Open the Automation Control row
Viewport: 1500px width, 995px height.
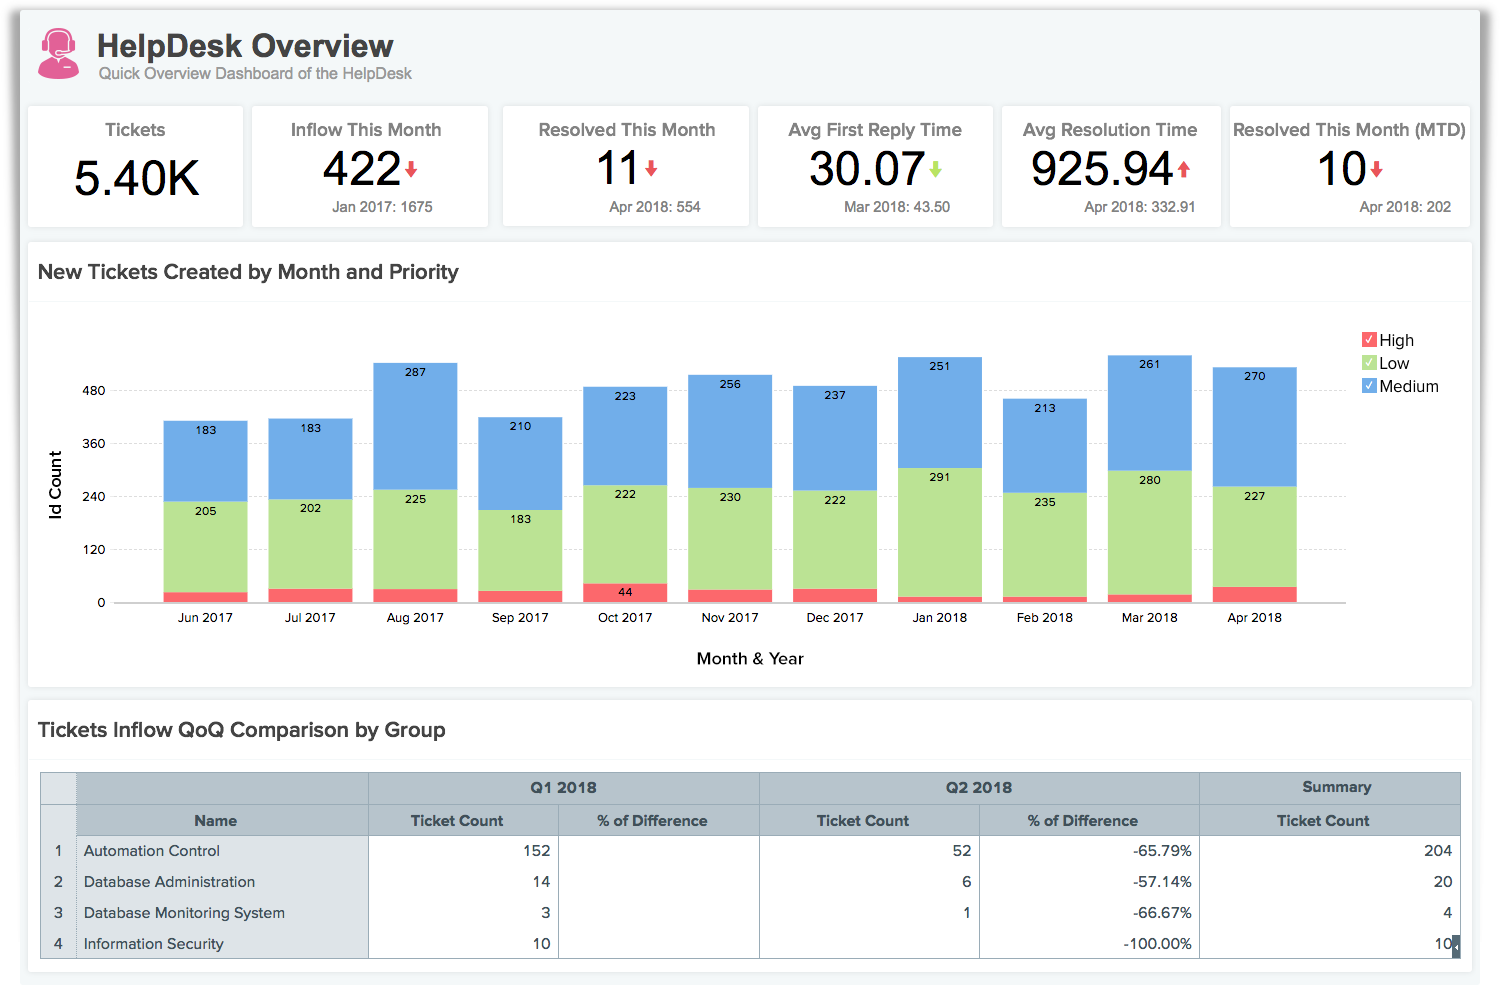152,851
